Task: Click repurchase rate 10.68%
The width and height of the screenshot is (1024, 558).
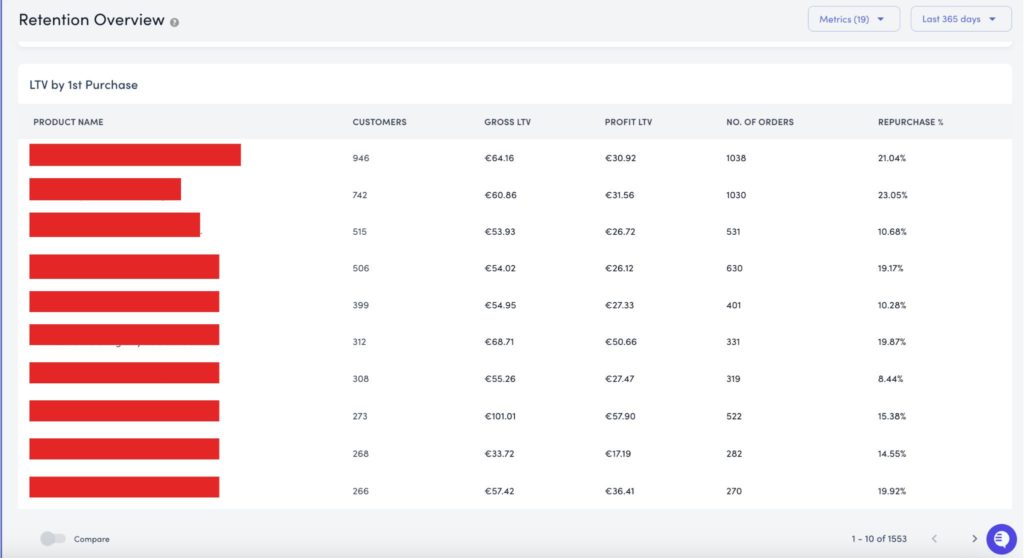Action: coord(892,231)
